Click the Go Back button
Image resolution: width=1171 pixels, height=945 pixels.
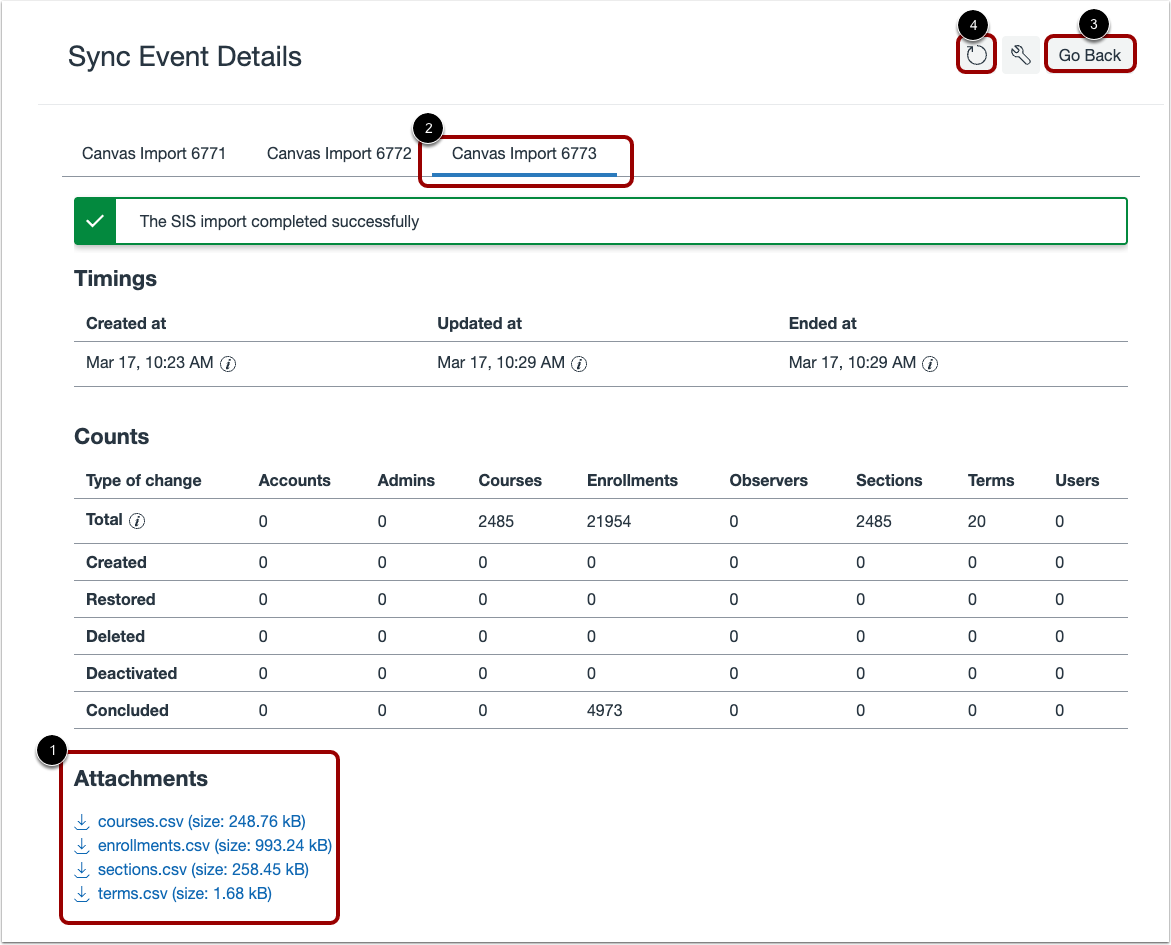click(x=1090, y=55)
